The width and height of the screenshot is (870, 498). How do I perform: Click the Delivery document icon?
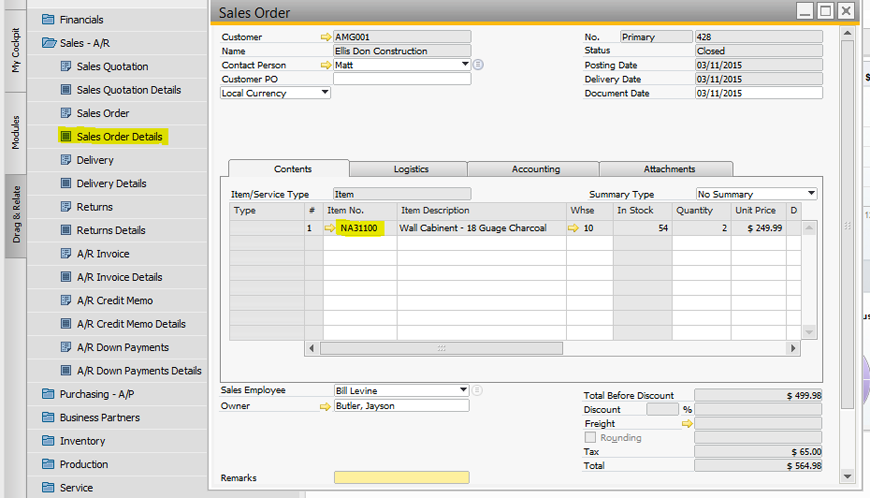tap(65, 160)
